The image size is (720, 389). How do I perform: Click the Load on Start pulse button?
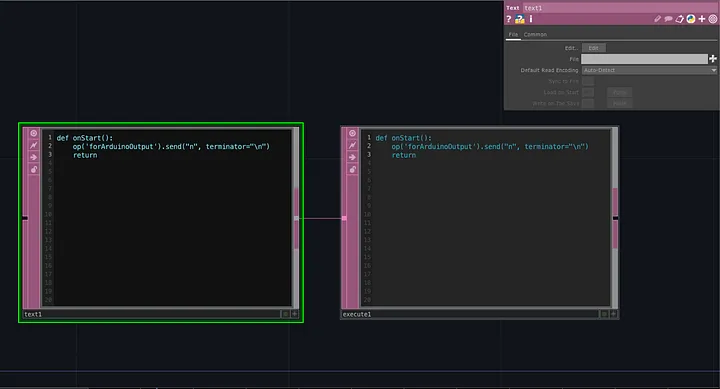(x=619, y=92)
